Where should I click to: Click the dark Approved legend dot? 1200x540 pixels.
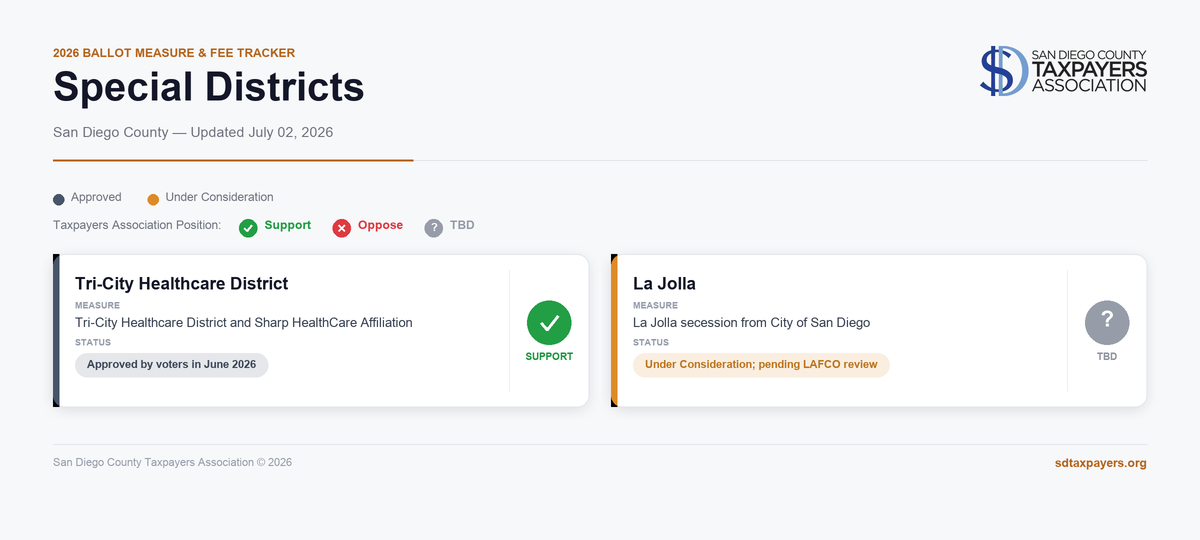pyautogui.click(x=59, y=199)
